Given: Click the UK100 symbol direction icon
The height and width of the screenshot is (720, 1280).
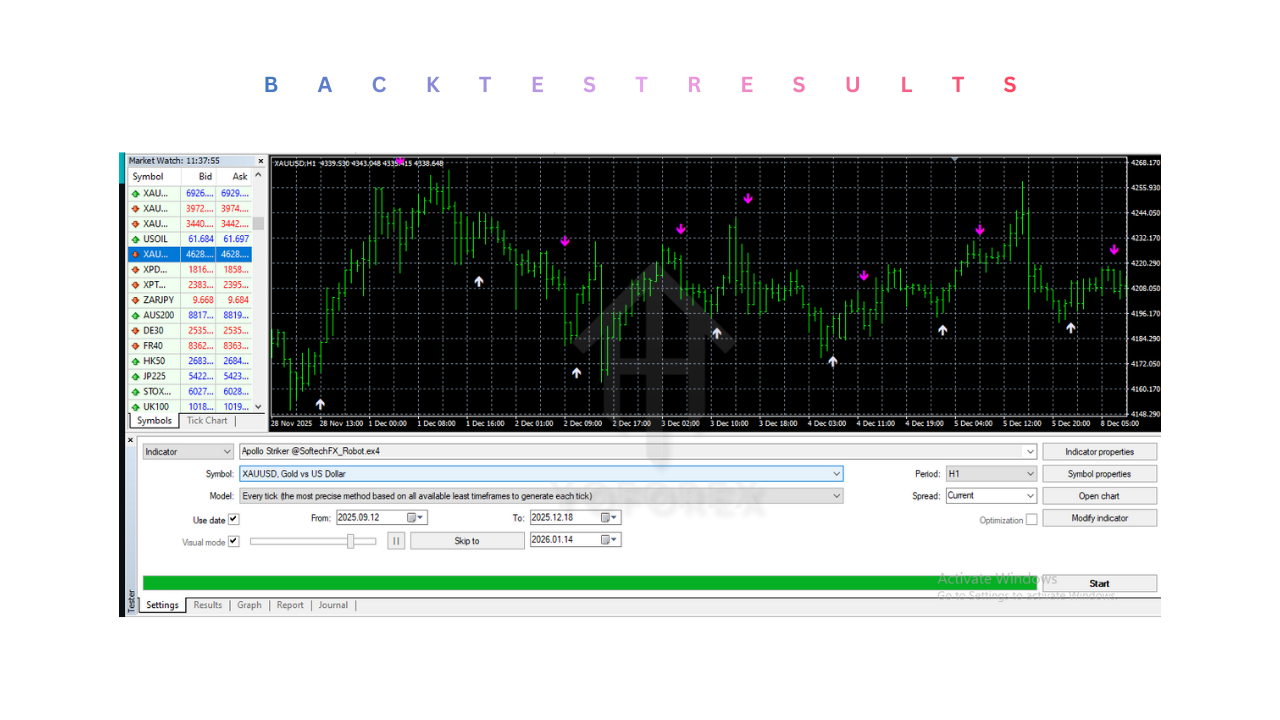Looking at the screenshot, I should pos(135,407).
